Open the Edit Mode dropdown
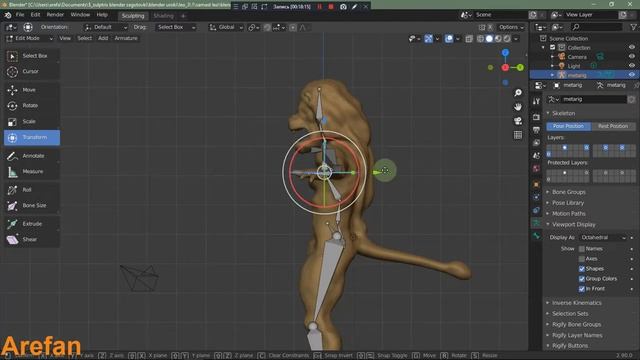The width and height of the screenshot is (640, 360). click(x=29, y=38)
